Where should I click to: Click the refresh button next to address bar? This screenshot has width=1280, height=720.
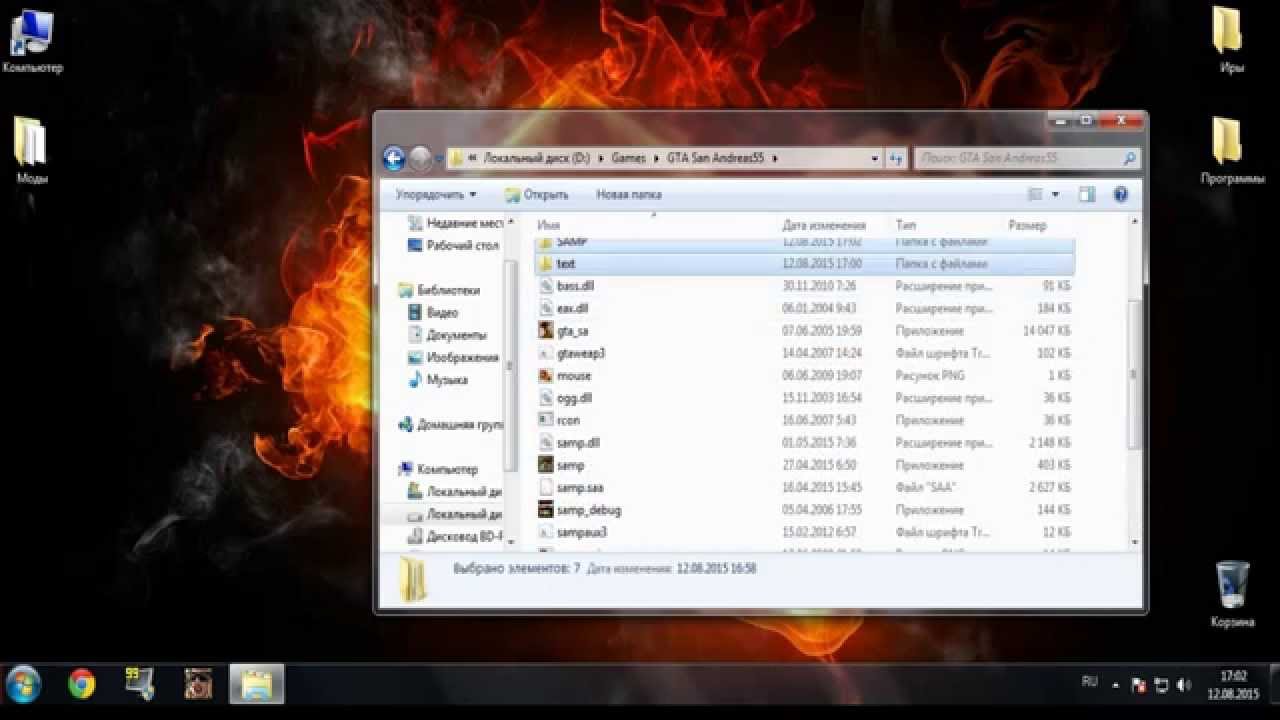tap(896, 158)
